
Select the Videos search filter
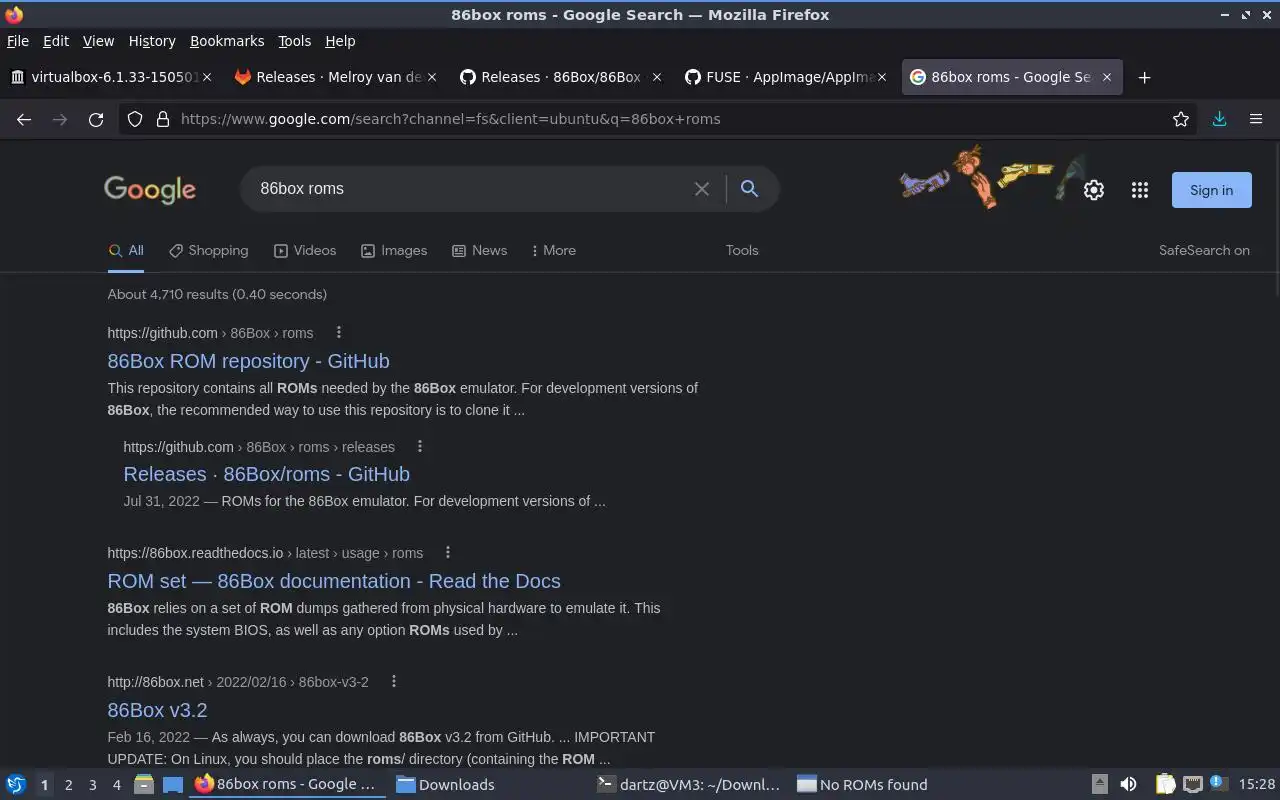pos(305,250)
